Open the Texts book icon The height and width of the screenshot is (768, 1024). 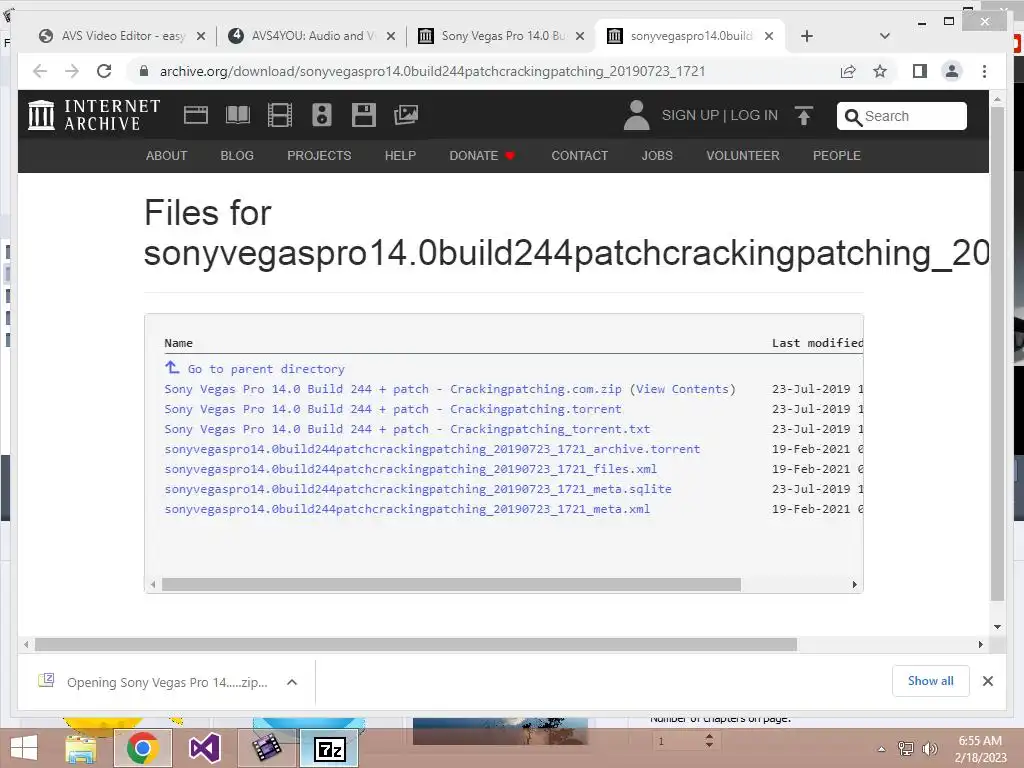(238, 115)
